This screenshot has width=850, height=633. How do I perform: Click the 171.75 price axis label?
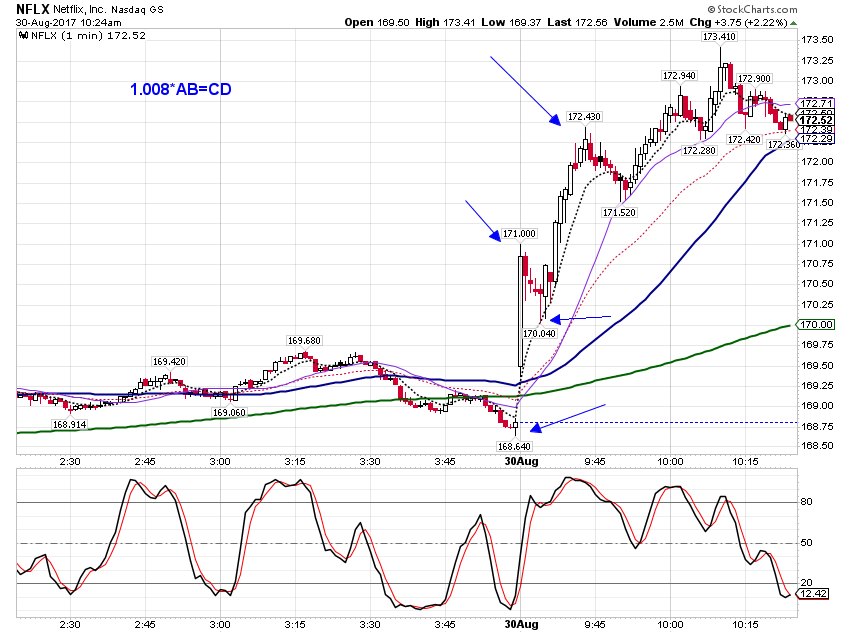tap(817, 182)
